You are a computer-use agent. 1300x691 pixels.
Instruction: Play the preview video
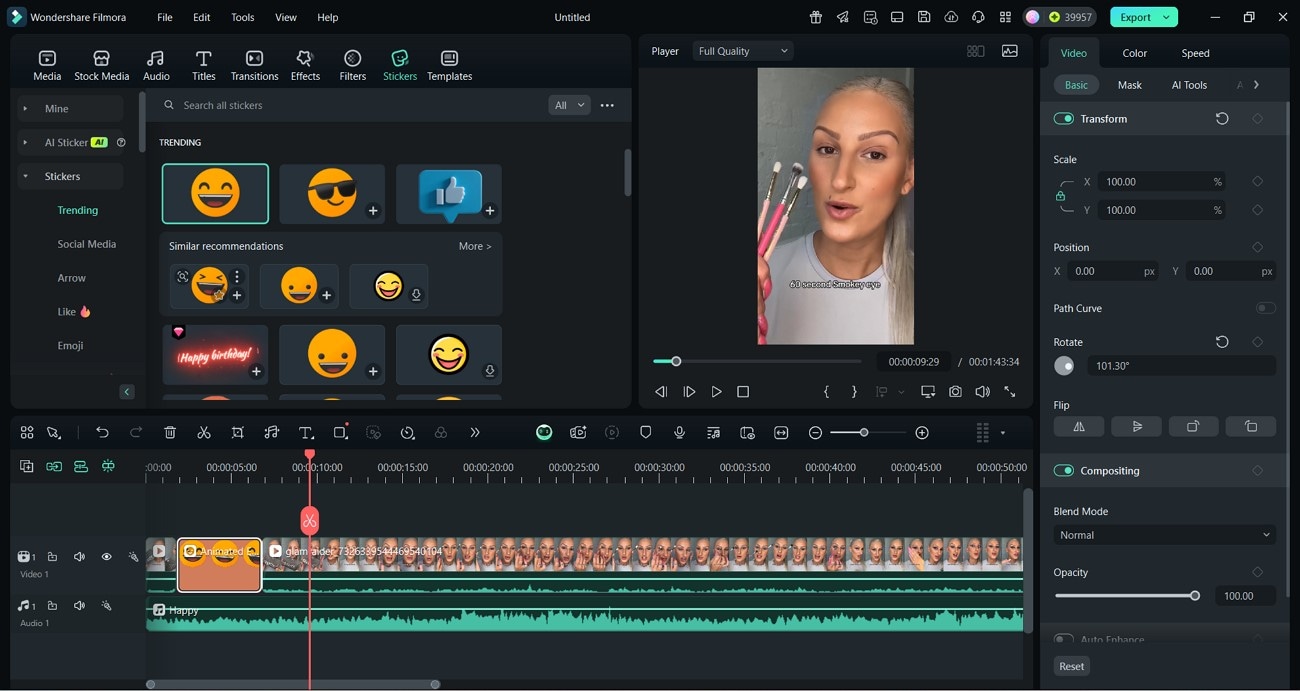tap(716, 392)
